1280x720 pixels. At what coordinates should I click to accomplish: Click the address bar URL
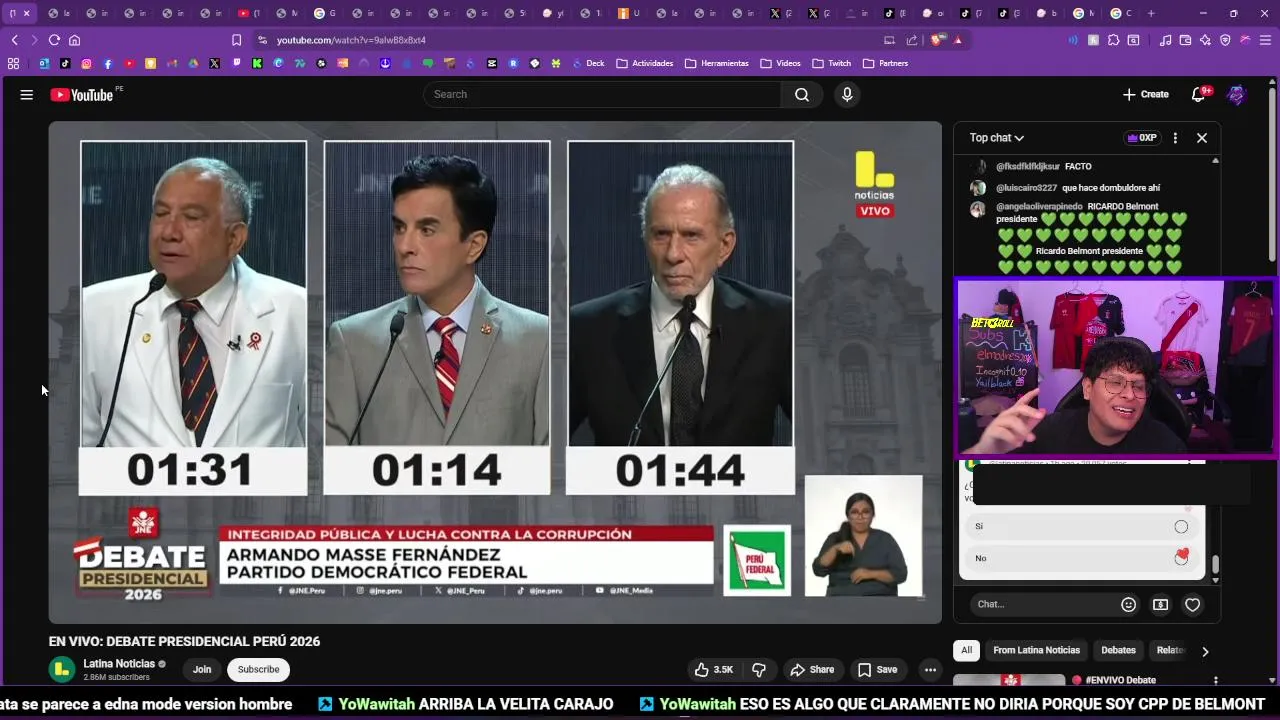pyautogui.click(x=351, y=40)
